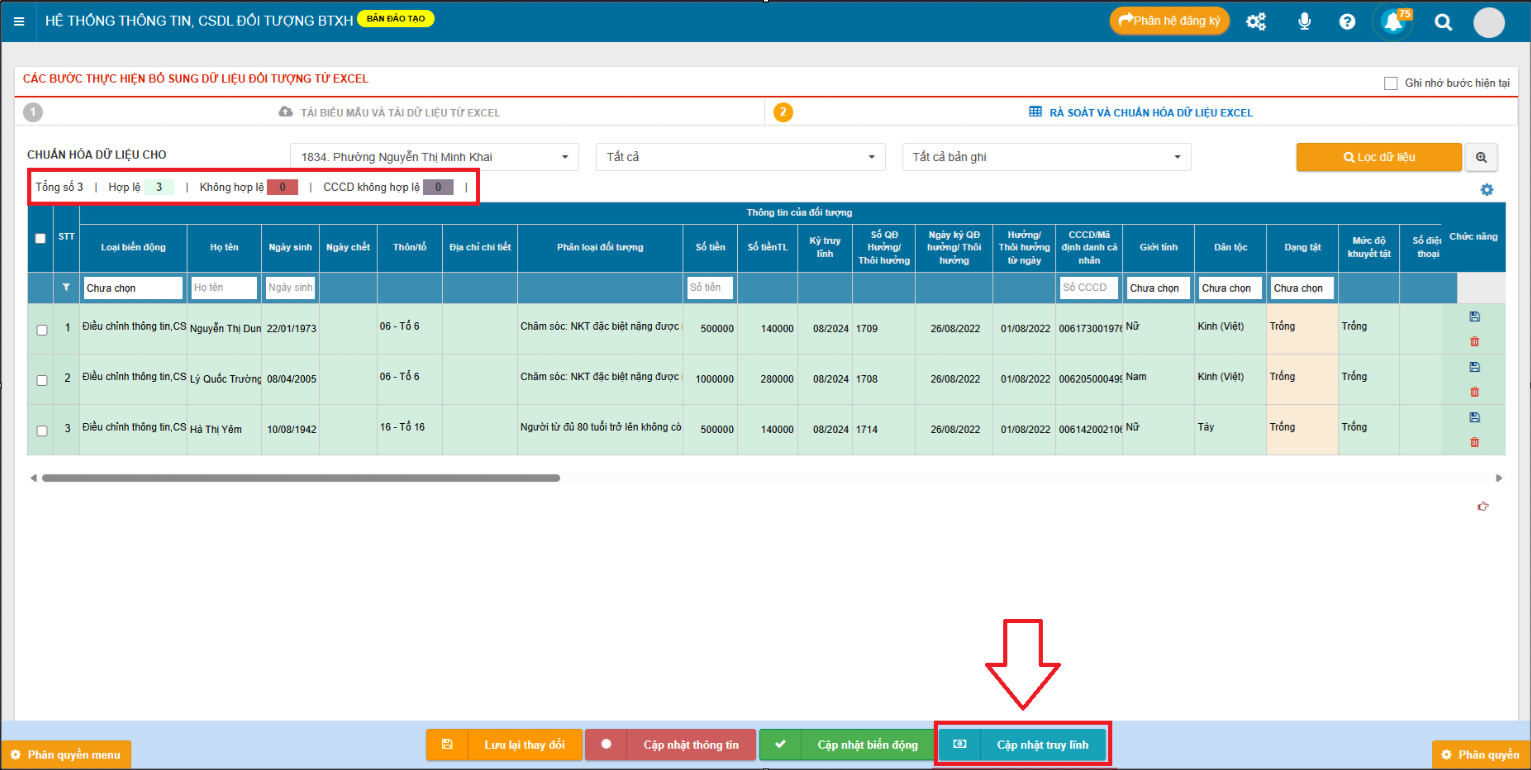Click the notification bell icon
The image size is (1531, 770).
click(x=1393, y=22)
